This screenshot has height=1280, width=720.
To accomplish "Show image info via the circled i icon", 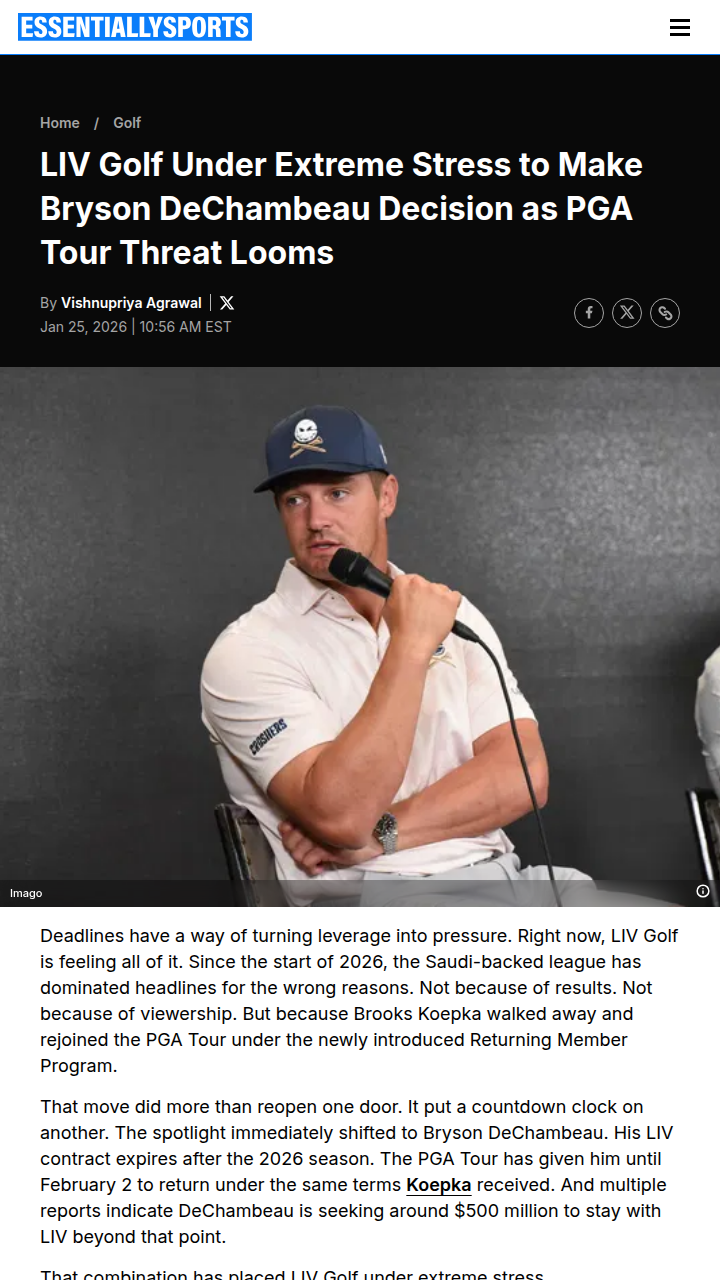I will 703,891.
